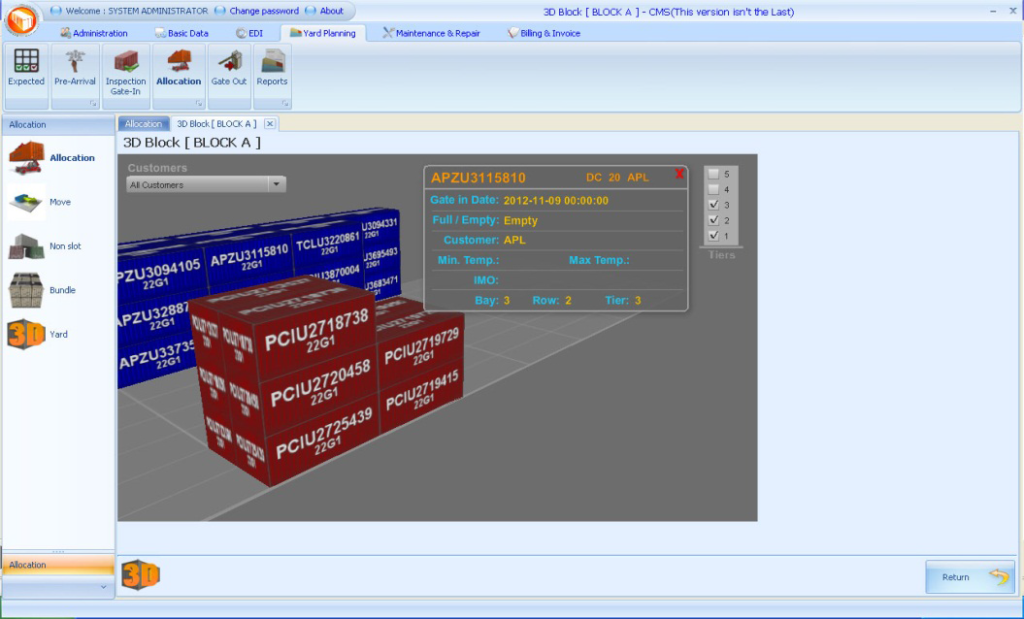
Task: Click the Allocation sidebar header
Action: coord(58,124)
